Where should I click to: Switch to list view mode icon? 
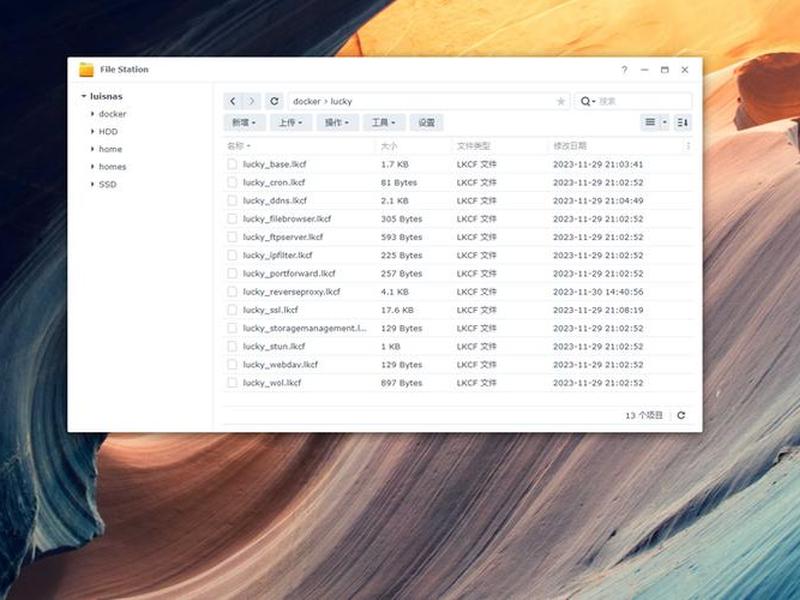pos(650,122)
